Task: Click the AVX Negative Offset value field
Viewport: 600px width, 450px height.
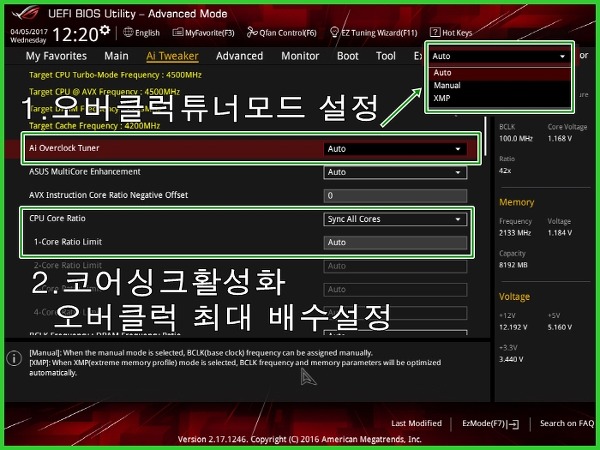Action: tap(395, 196)
